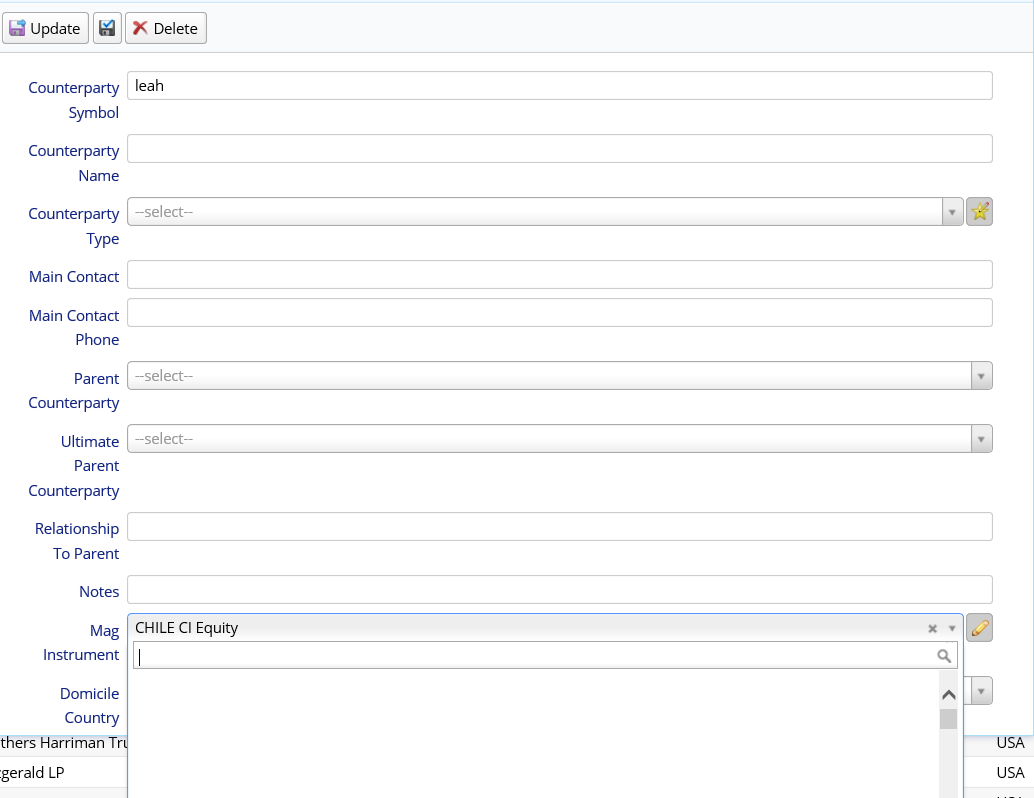Click the red X icon inside the Delete button
1034x798 pixels.
tap(139, 28)
